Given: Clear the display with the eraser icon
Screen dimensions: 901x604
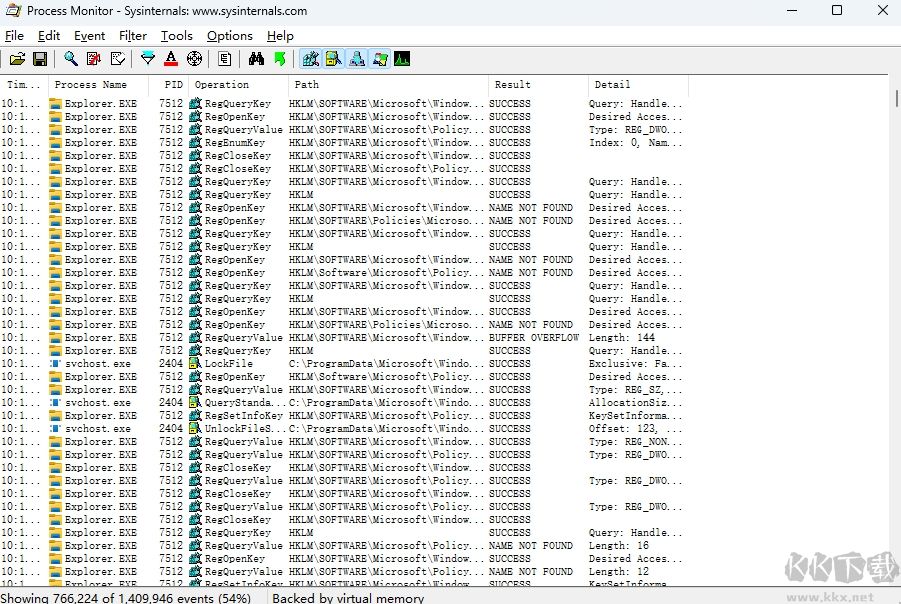Looking at the screenshot, I should point(117,59).
